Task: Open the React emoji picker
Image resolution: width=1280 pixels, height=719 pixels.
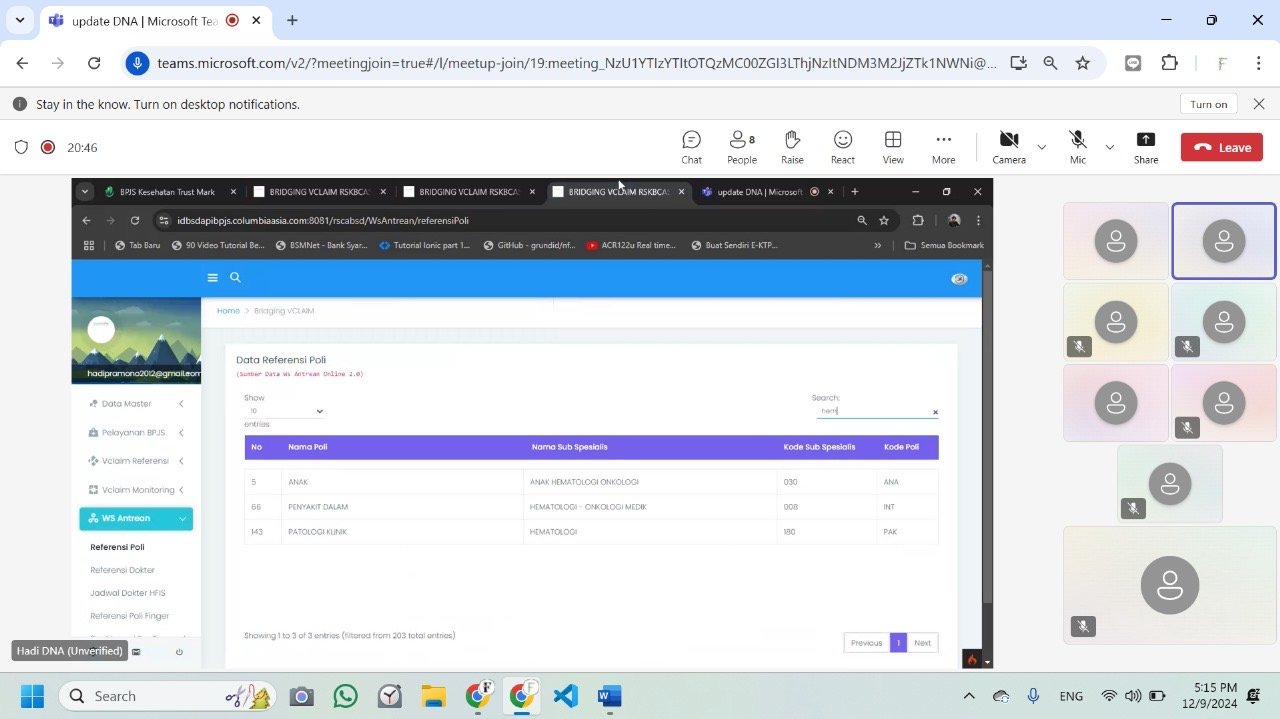Action: pos(842,147)
